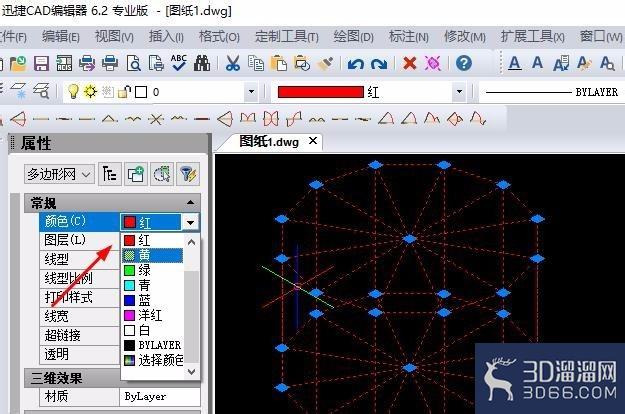Open the 绘图(D) menu
The height and width of the screenshot is (414, 625).
(354, 37)
